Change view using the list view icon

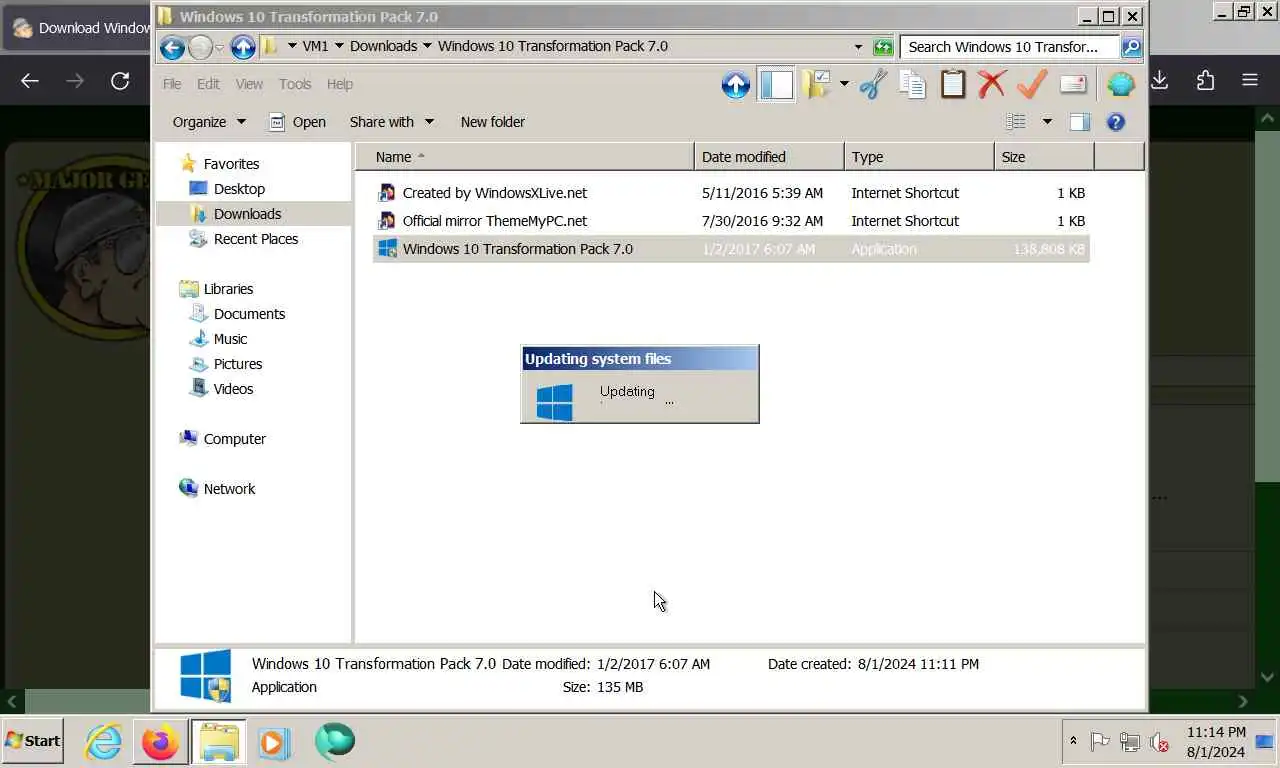1015,122
